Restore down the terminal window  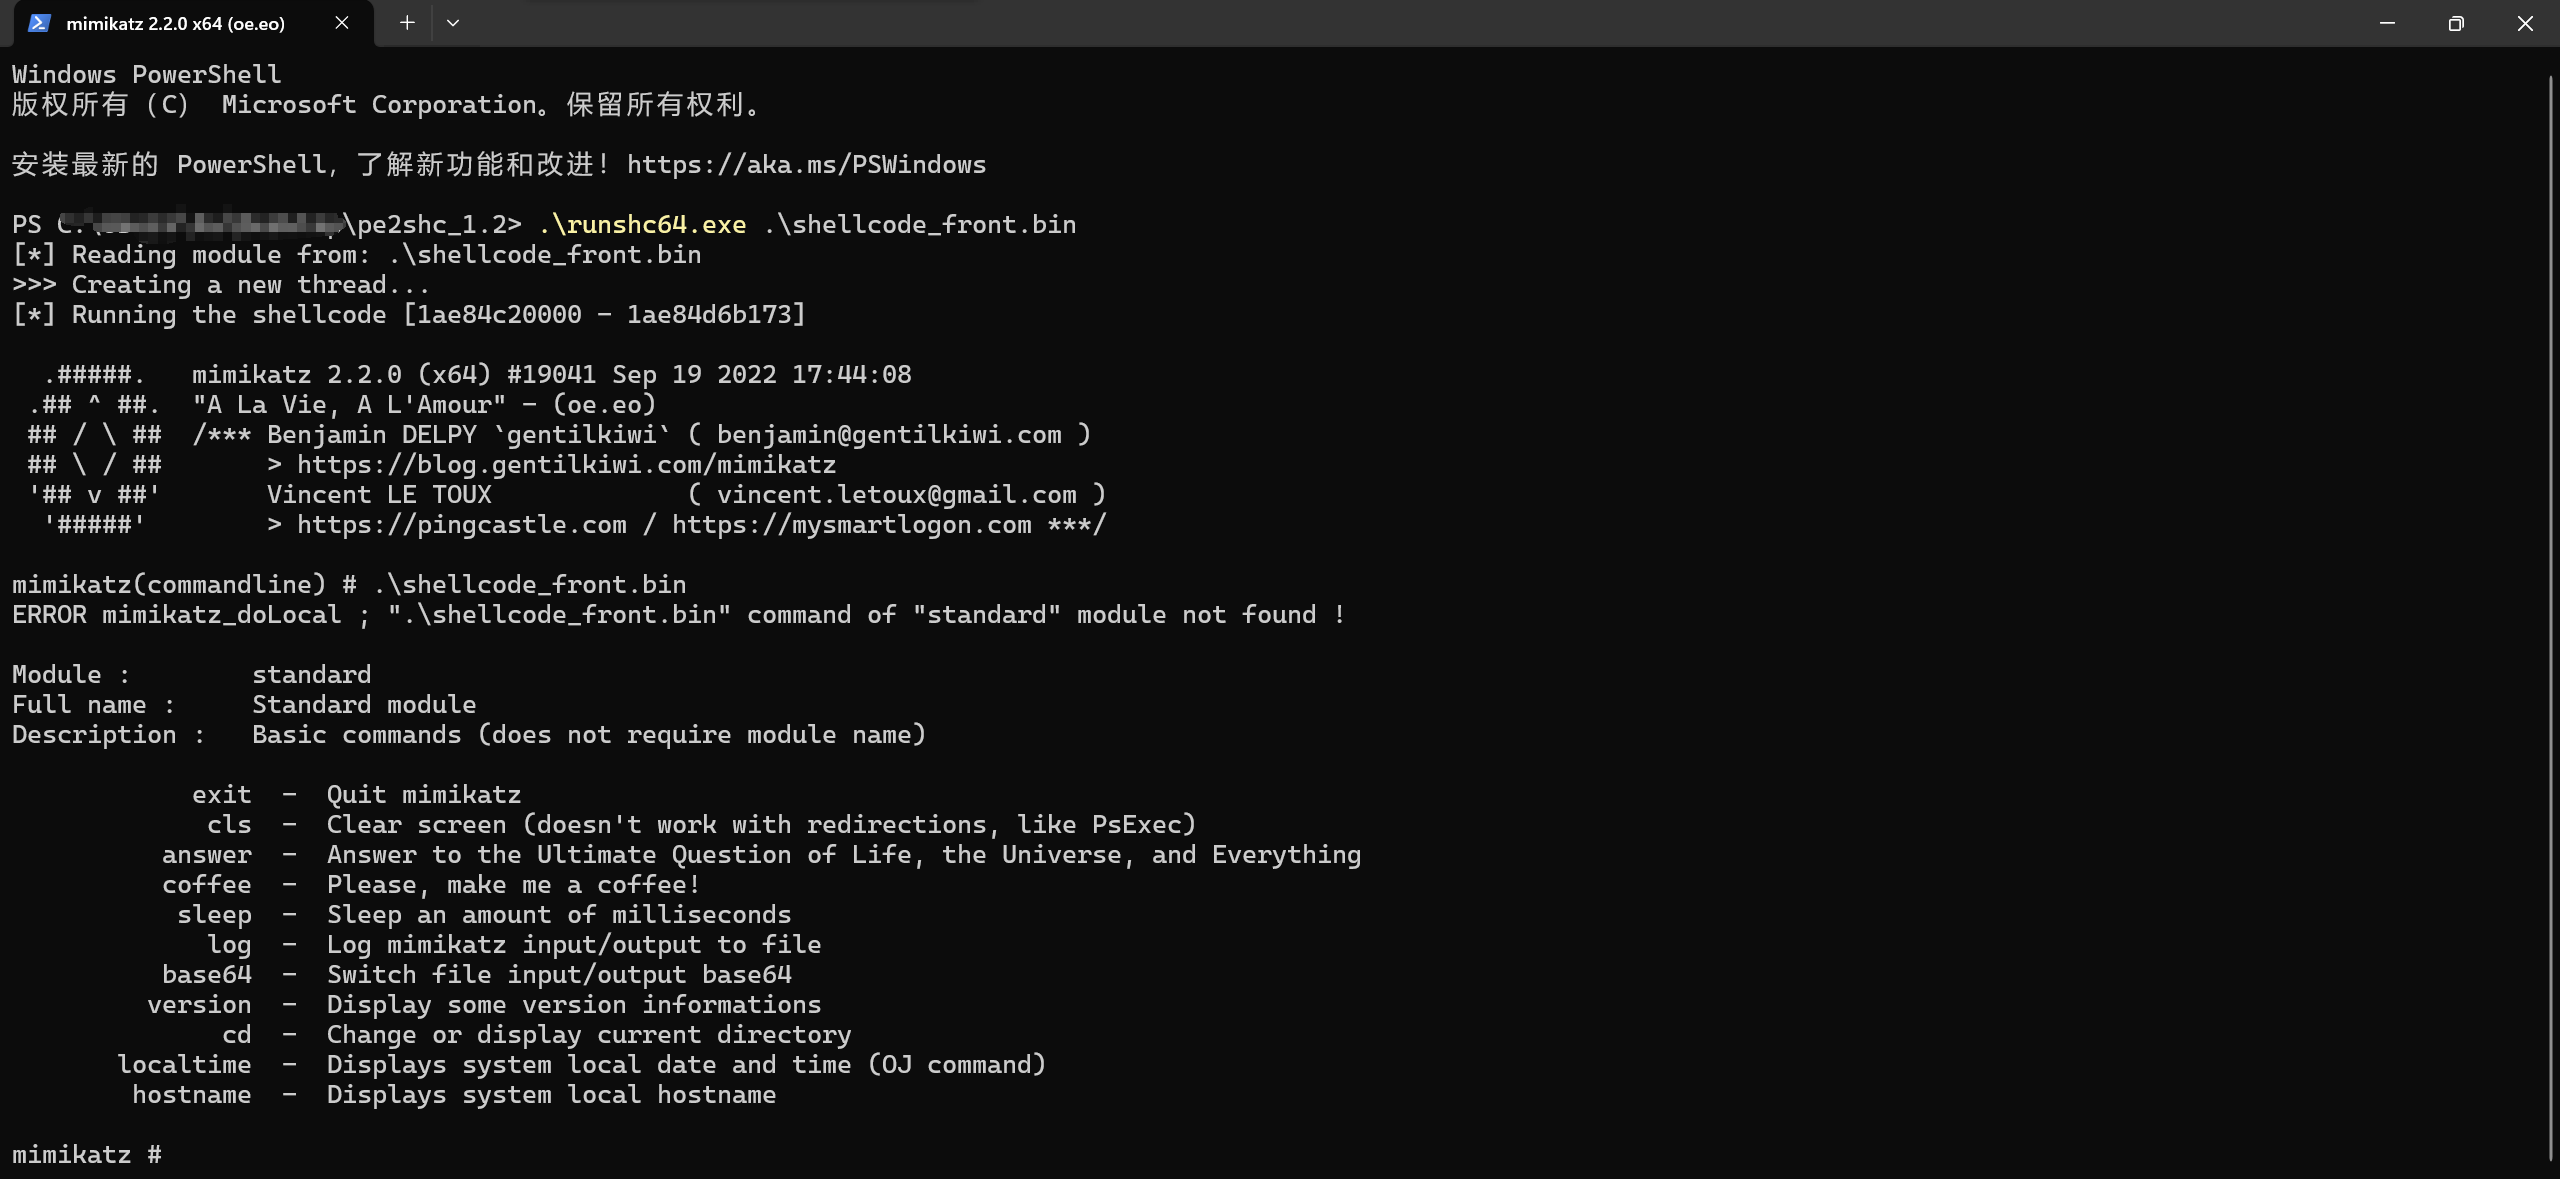point(2456,23)
